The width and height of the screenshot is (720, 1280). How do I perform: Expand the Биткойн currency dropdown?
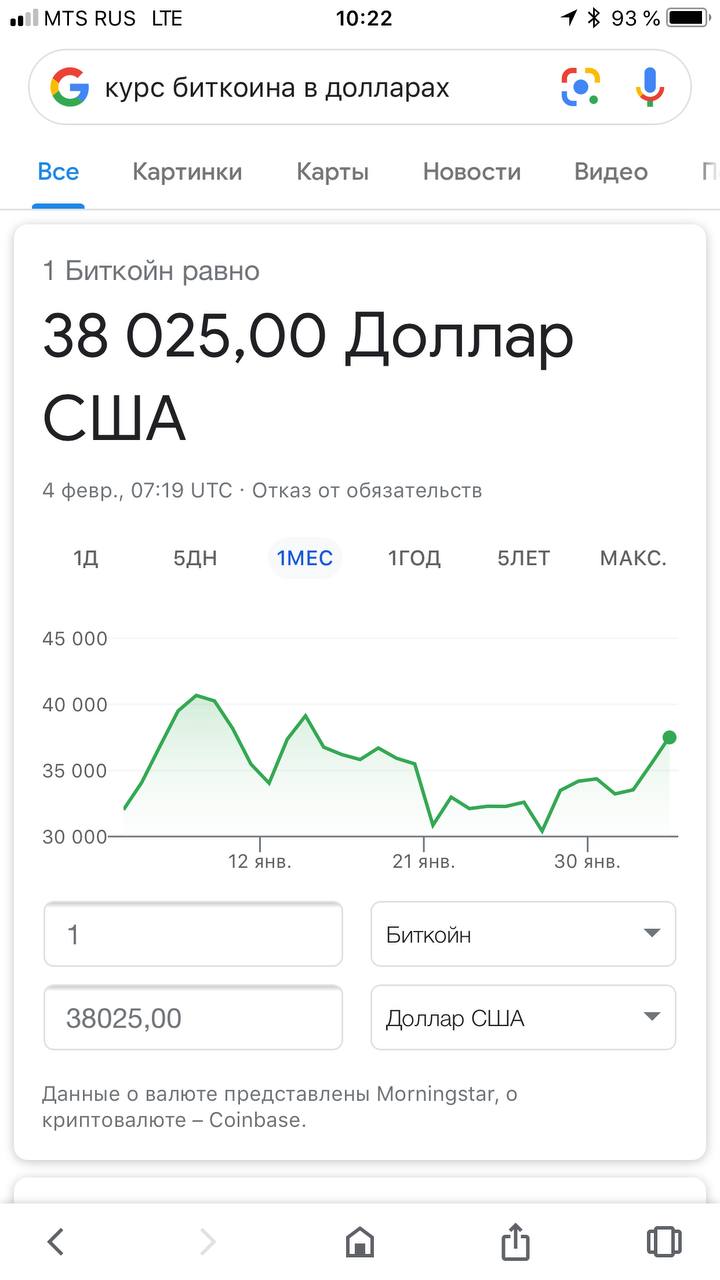tap(523, 934)
